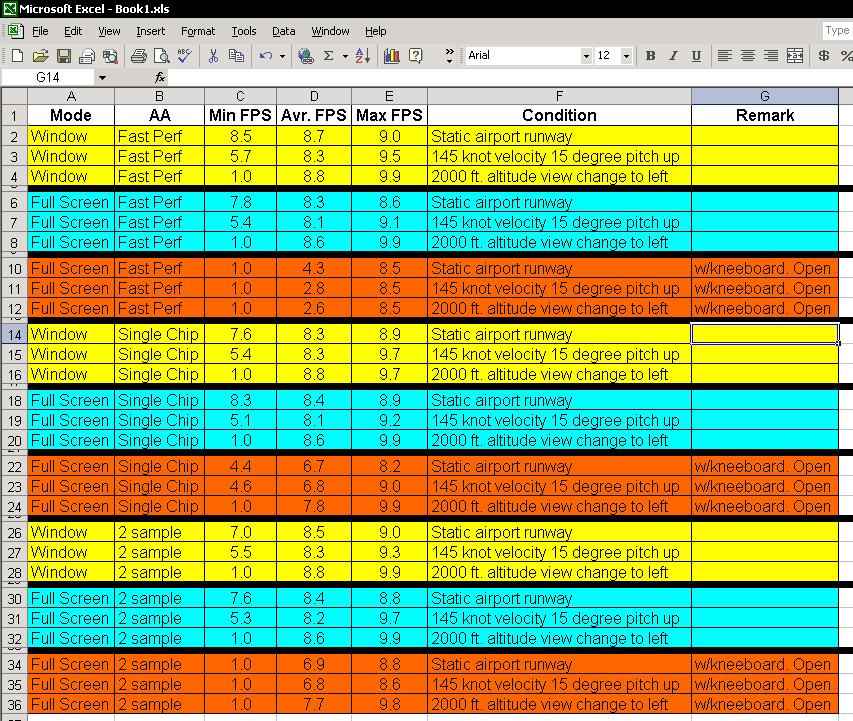
Task: Click the Merge and Center icon
Action: tap(795, 56)
